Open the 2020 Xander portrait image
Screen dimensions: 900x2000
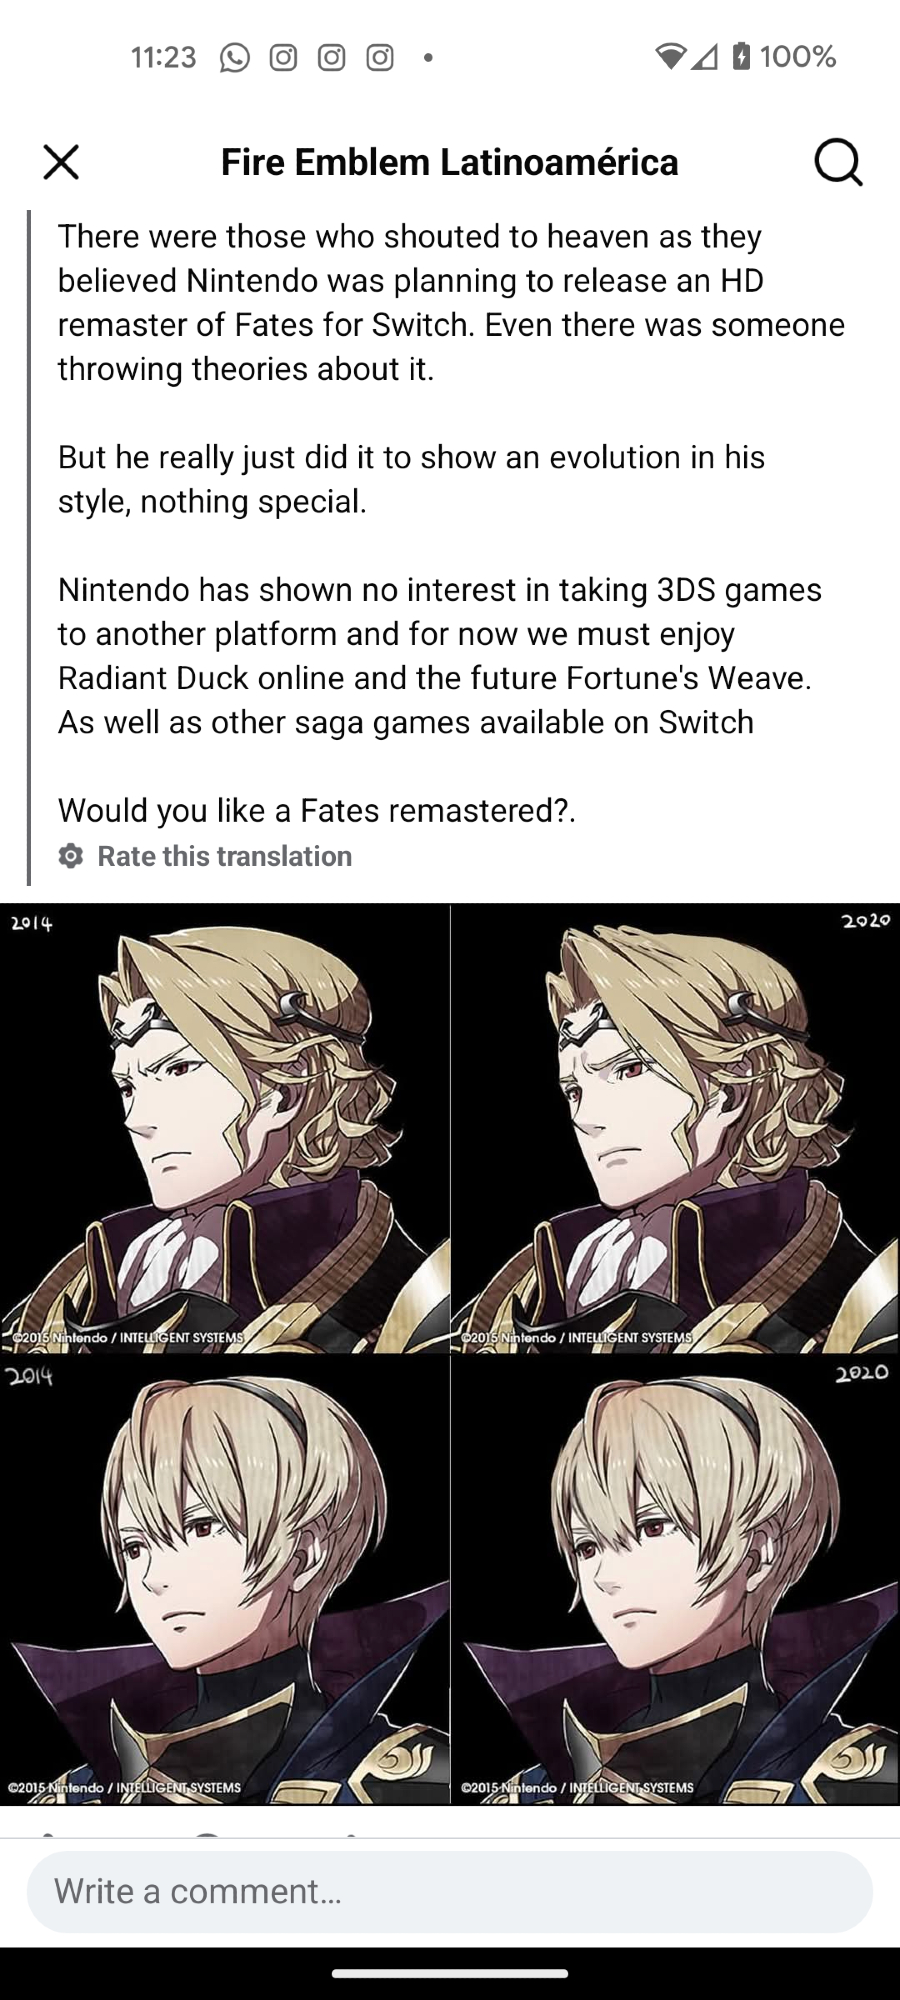675,1128
